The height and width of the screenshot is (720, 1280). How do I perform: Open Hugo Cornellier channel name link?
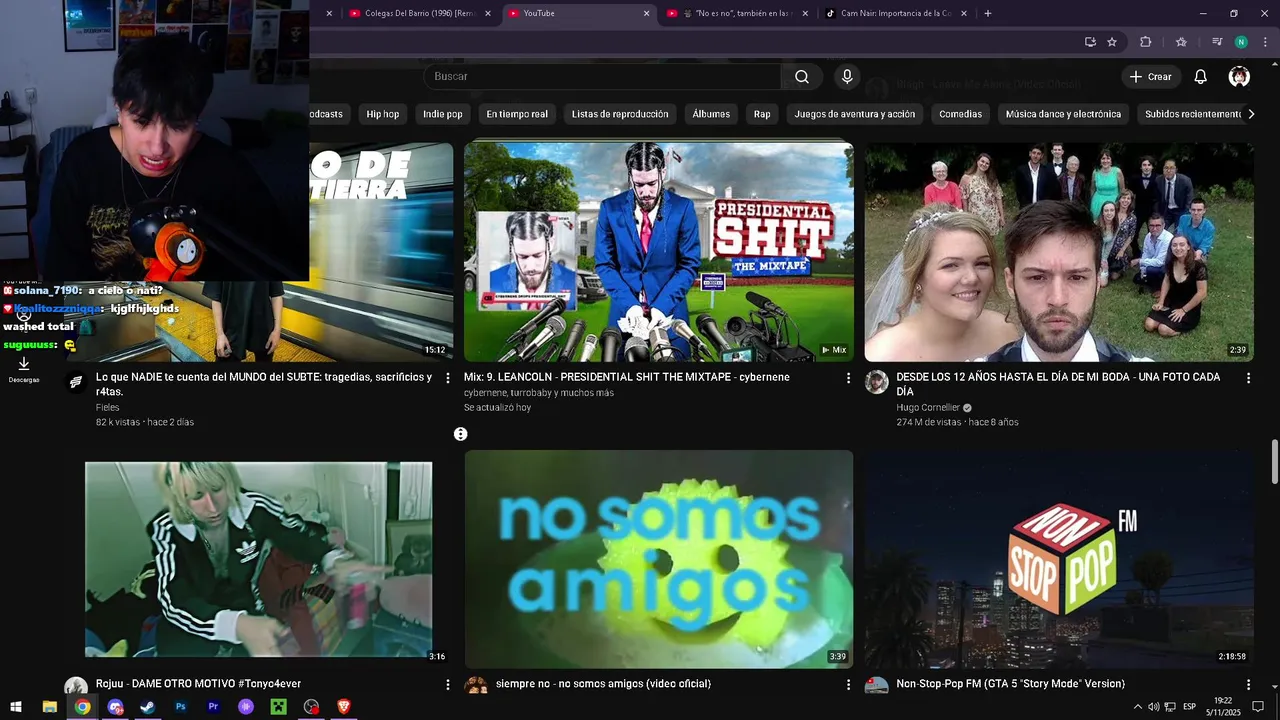(928, 408)
